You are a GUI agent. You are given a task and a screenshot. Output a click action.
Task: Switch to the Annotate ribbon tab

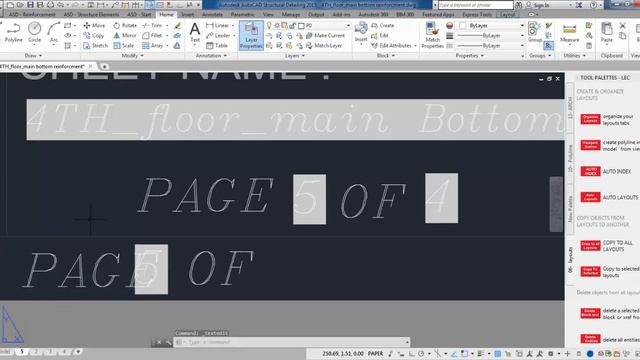point(213,14)
